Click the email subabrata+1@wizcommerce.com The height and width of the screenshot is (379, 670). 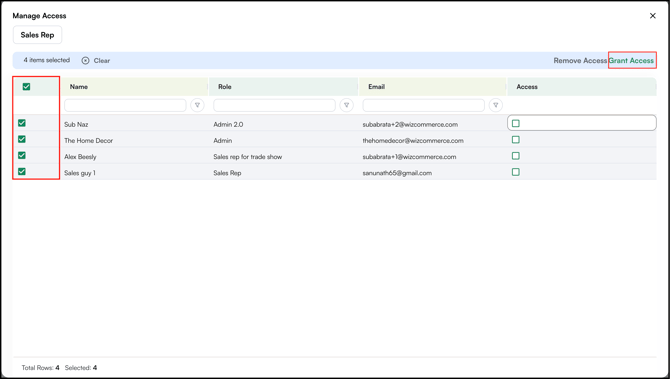[409, 157]
